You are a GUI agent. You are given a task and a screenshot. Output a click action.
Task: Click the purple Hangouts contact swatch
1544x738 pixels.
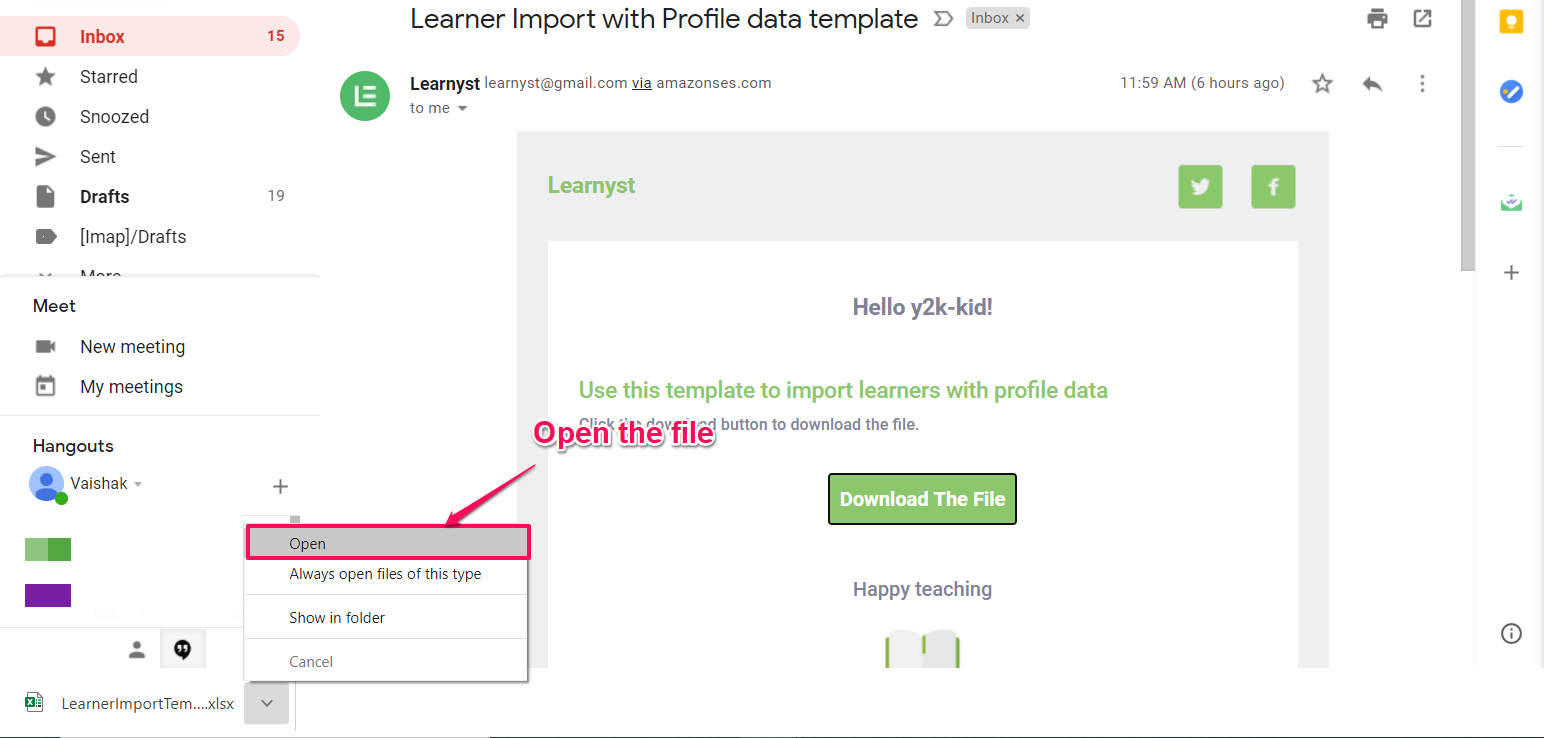(48, 596)
